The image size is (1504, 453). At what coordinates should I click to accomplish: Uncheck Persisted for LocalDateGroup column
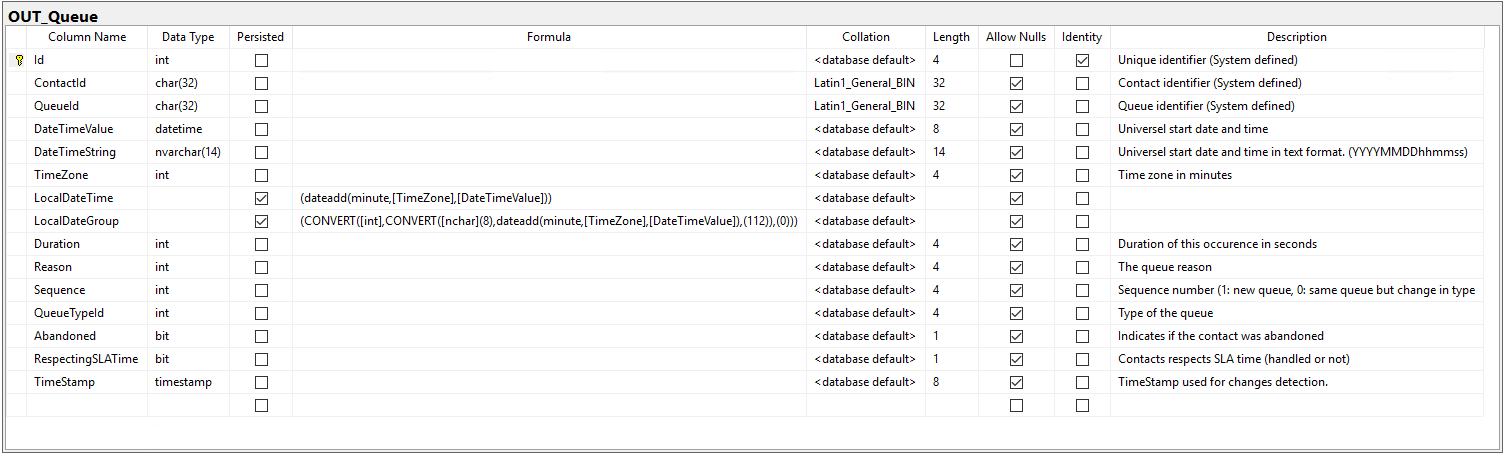pos(261,221)
